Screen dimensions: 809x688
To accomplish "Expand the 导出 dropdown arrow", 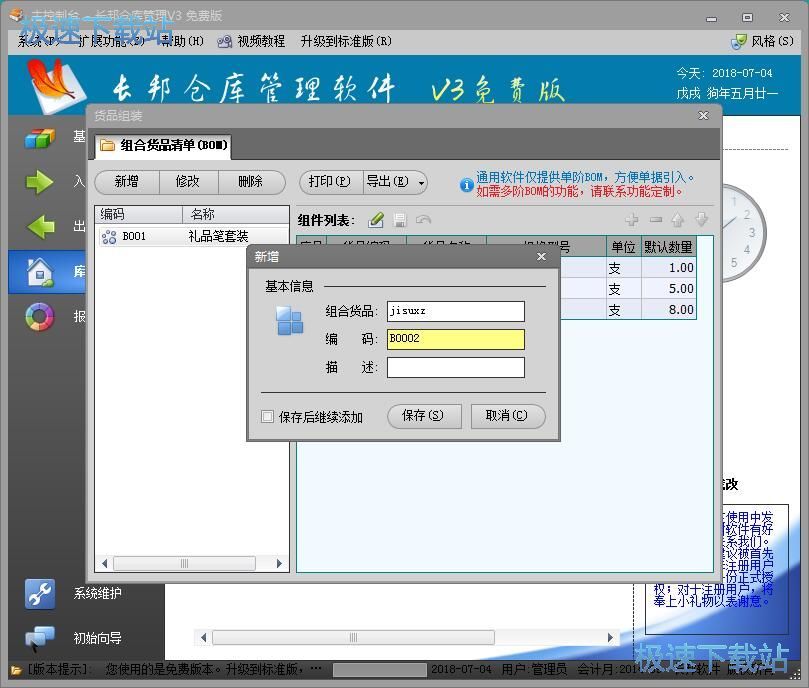I will (421, 183).
